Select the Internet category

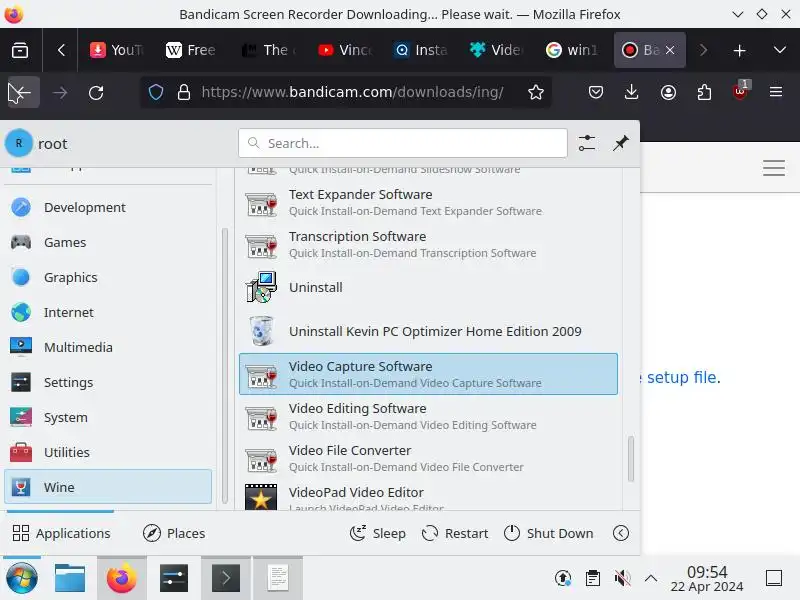[108, 312]
